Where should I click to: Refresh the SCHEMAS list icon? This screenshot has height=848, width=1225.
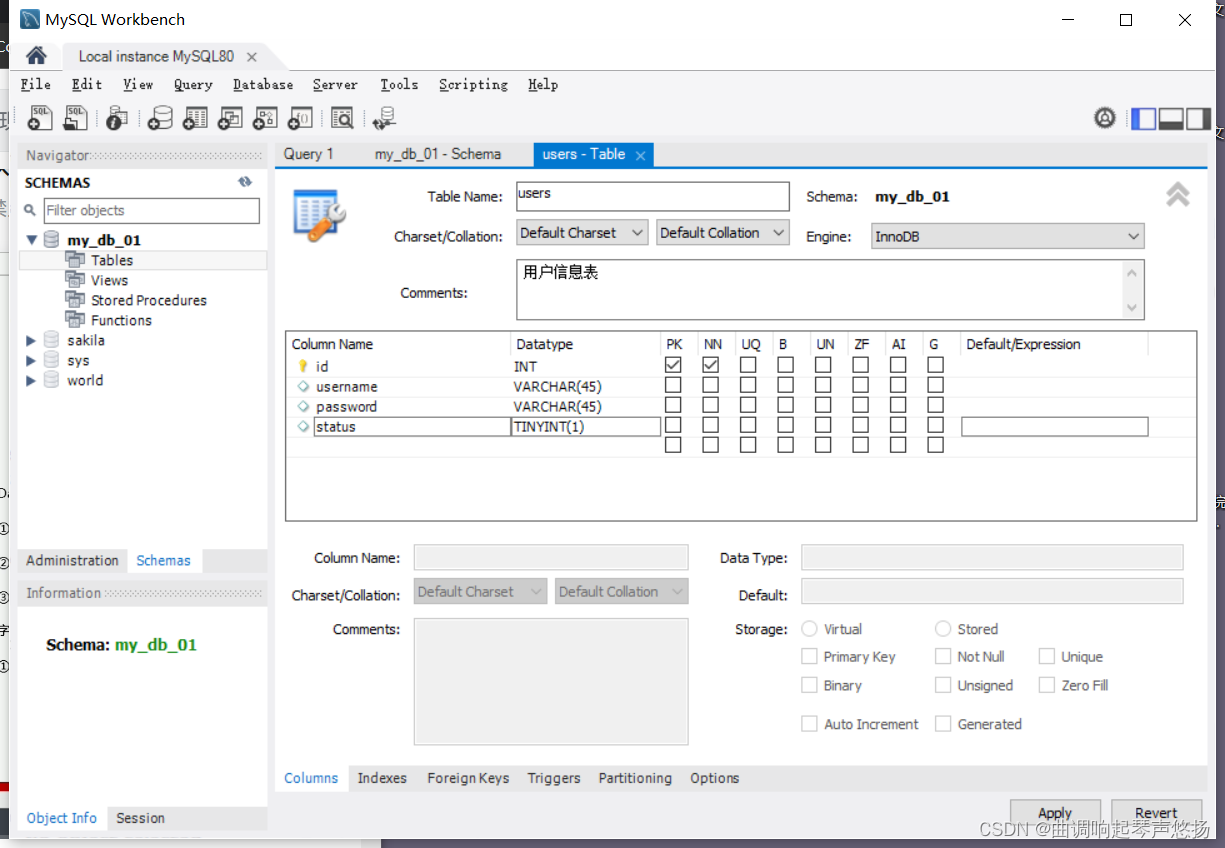(245, 182)
